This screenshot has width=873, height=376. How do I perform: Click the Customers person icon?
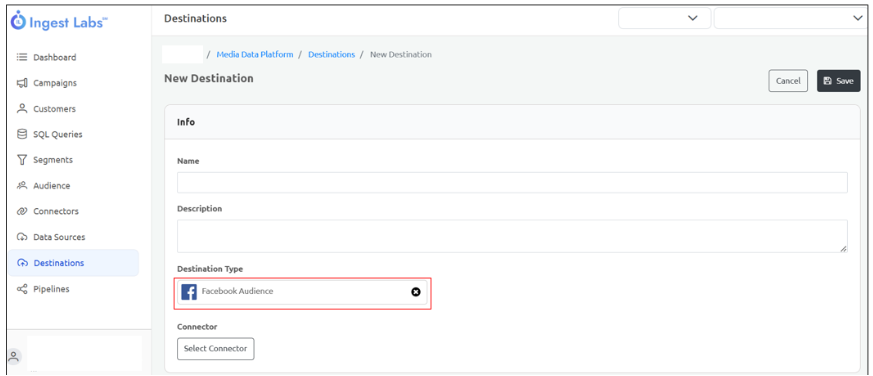pyautogui.click(x=22, y=109)
